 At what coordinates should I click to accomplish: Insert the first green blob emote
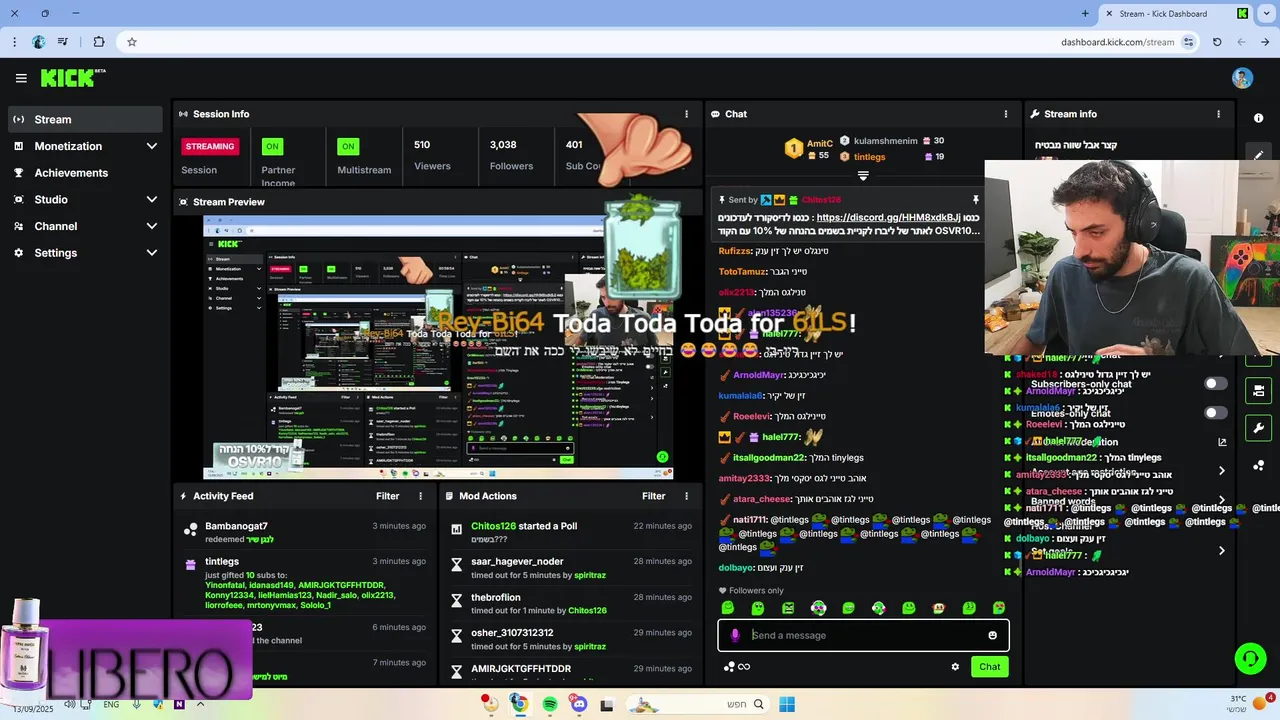(x=728, y=608)
